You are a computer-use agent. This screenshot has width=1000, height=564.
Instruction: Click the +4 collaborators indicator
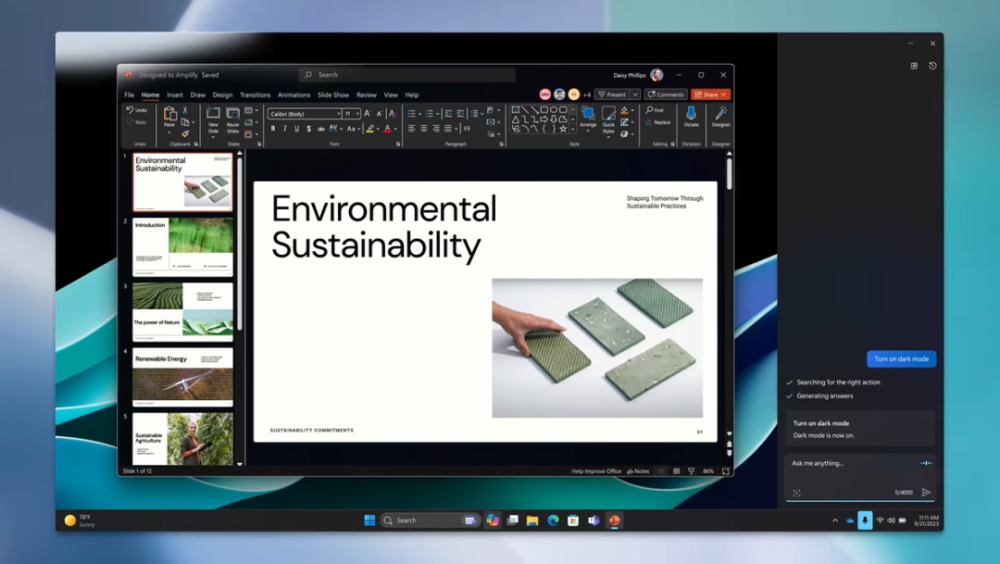point(587,94)
